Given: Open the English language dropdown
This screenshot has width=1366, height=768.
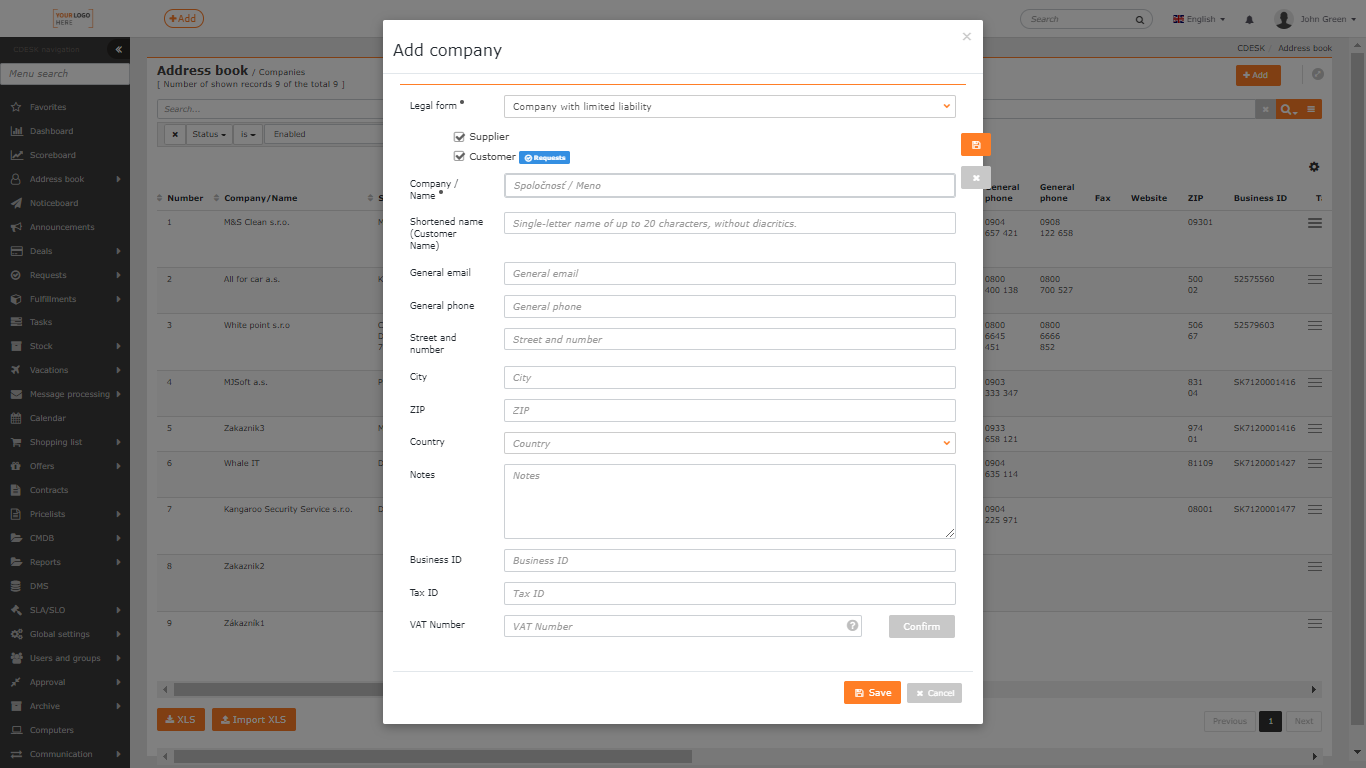Looking at the screenshot, I should click(x=1200, y=19).
